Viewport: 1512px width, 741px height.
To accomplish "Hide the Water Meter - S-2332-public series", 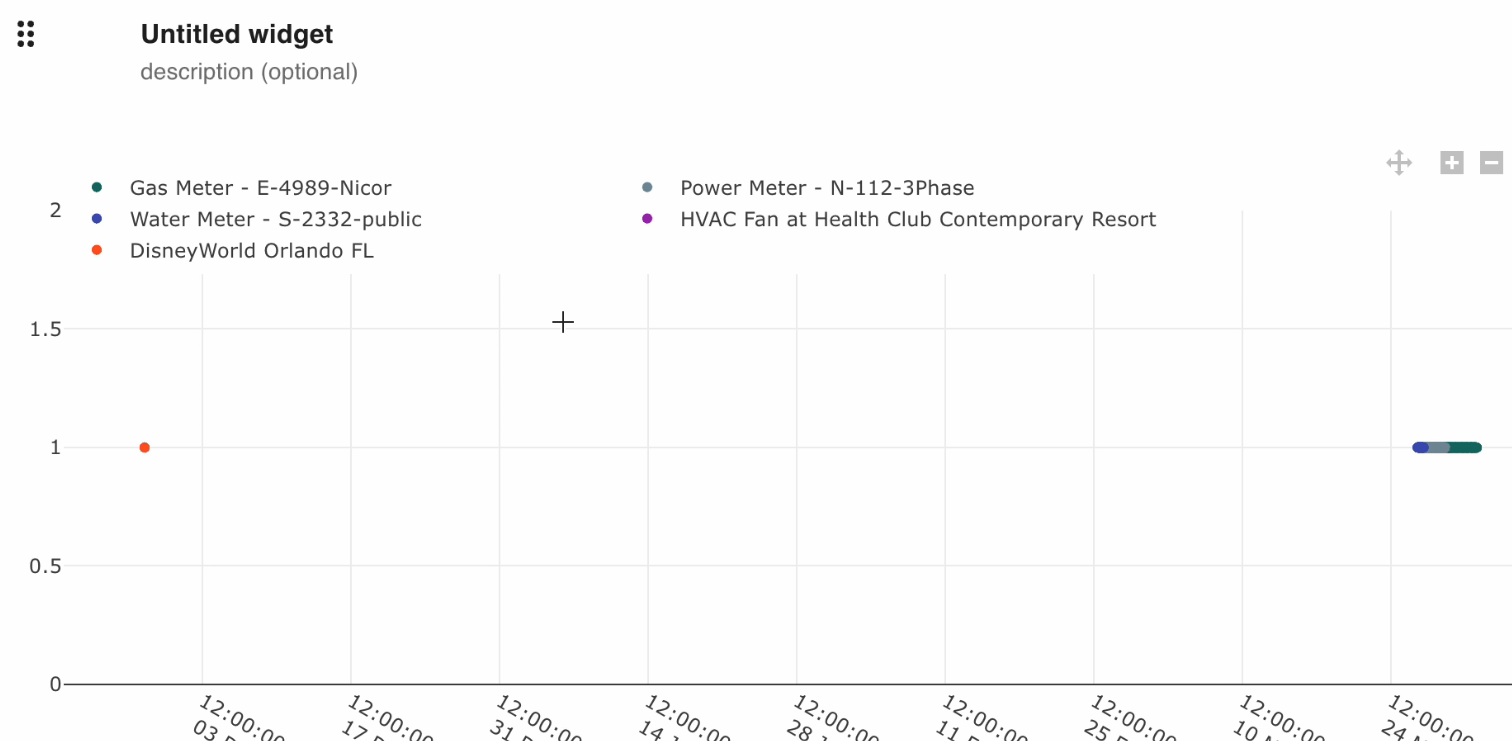I will (275, 220).
